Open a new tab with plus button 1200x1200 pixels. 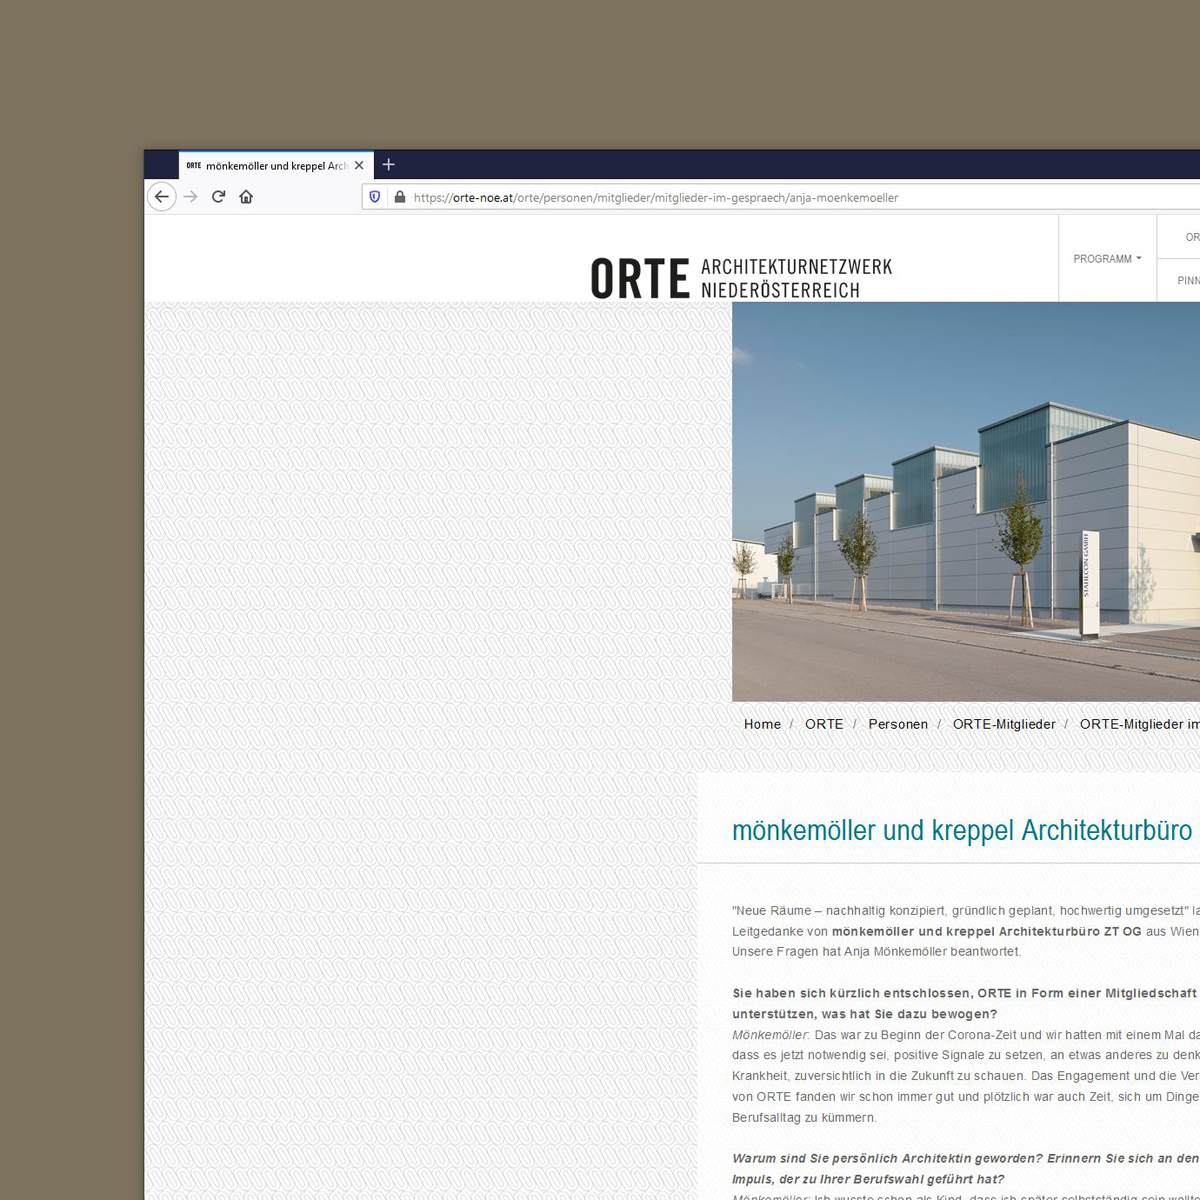(x=389, y=165)
